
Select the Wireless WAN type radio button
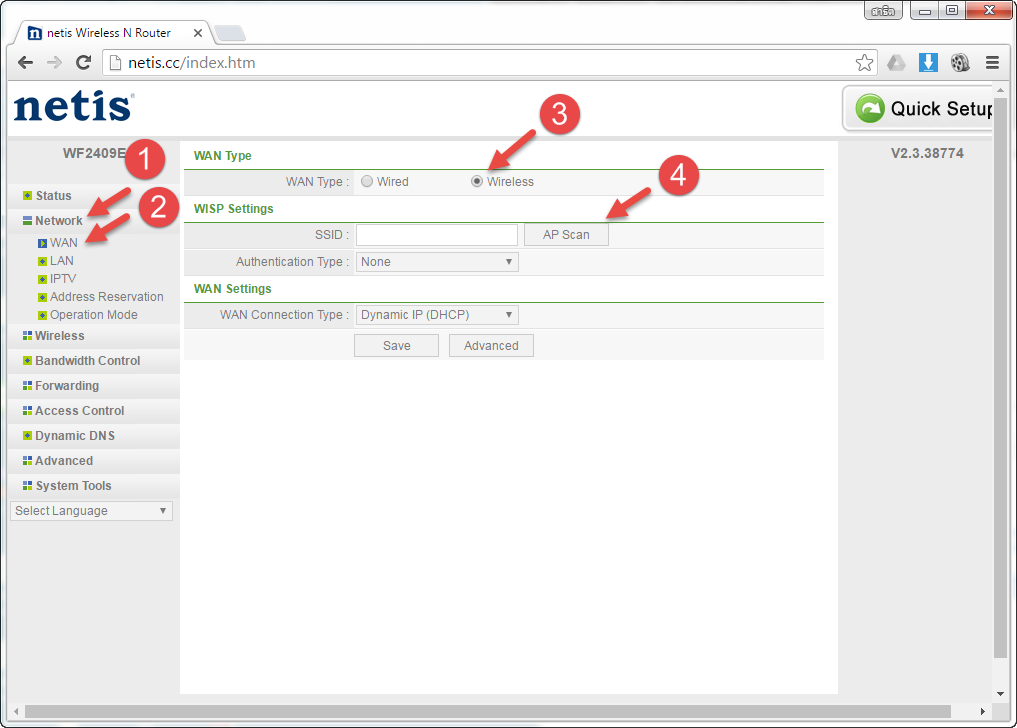click(477, 182)
